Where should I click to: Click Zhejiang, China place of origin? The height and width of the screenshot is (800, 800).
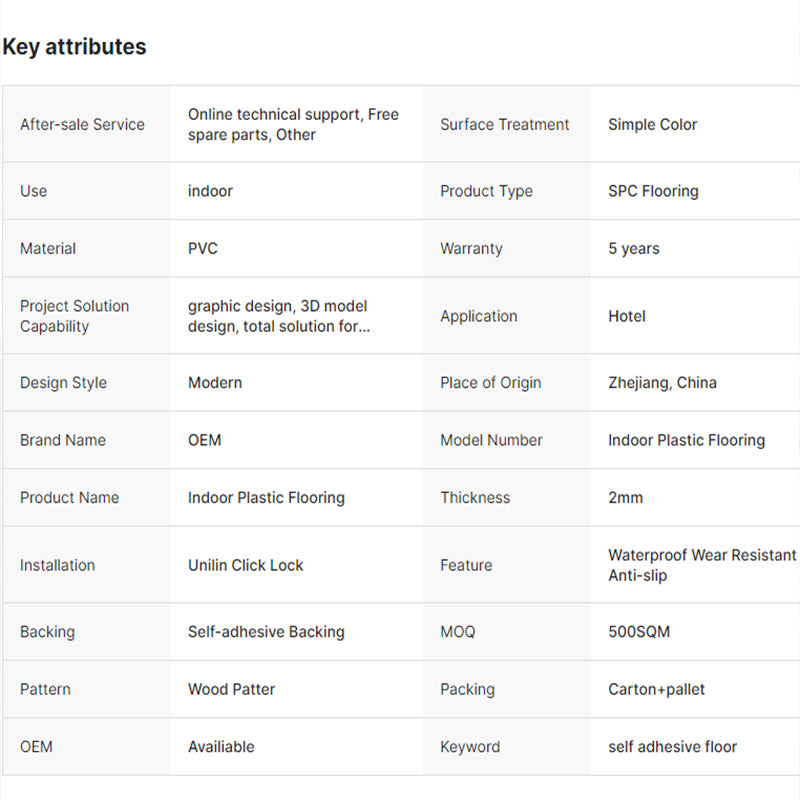coord(662,383)
